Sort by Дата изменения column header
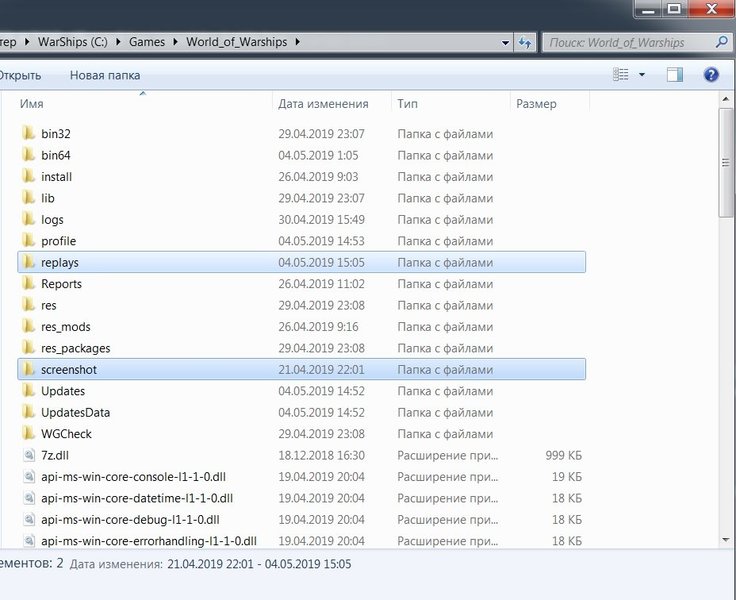Viewport: 736px width, 600px height. [x=323, y=103]
